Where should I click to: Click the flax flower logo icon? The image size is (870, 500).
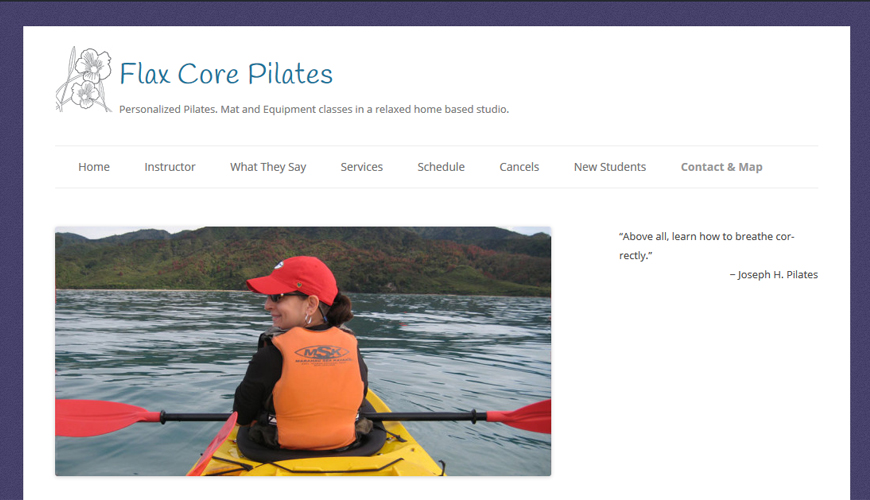coord(84,79)
